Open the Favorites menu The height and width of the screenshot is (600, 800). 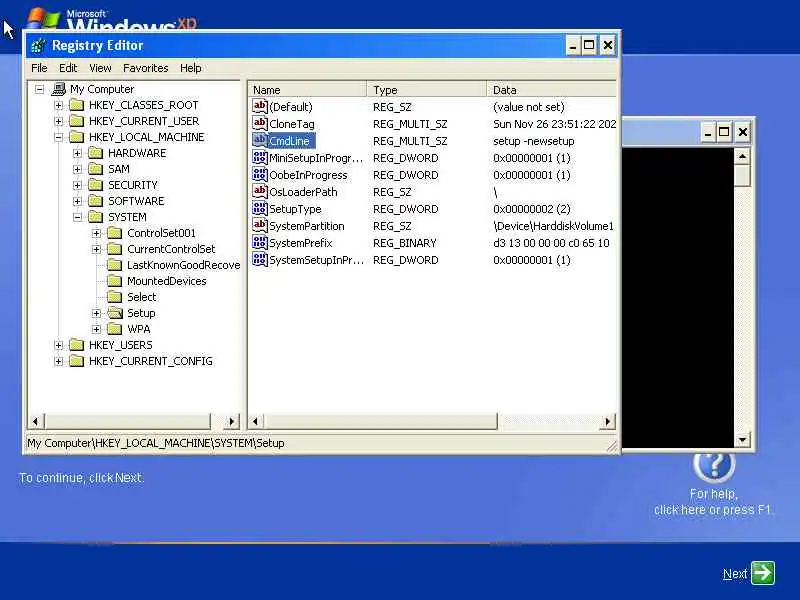click(145, 68)
